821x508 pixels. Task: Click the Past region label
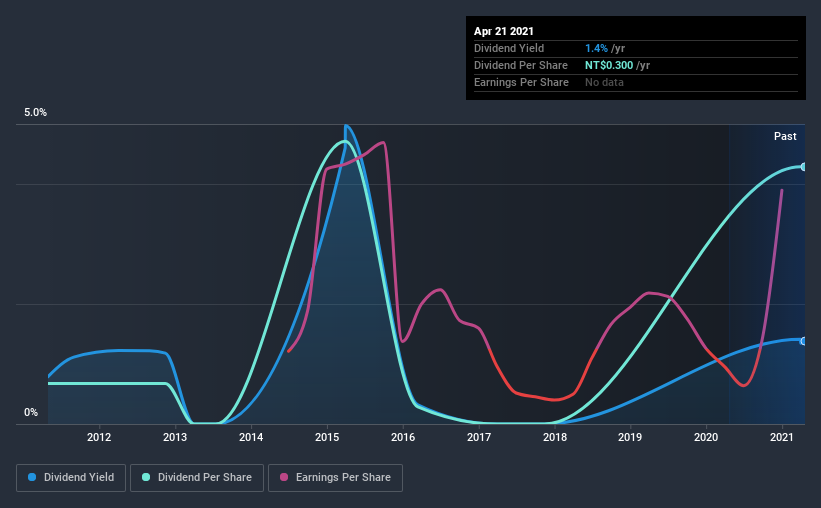pos(785,136)
